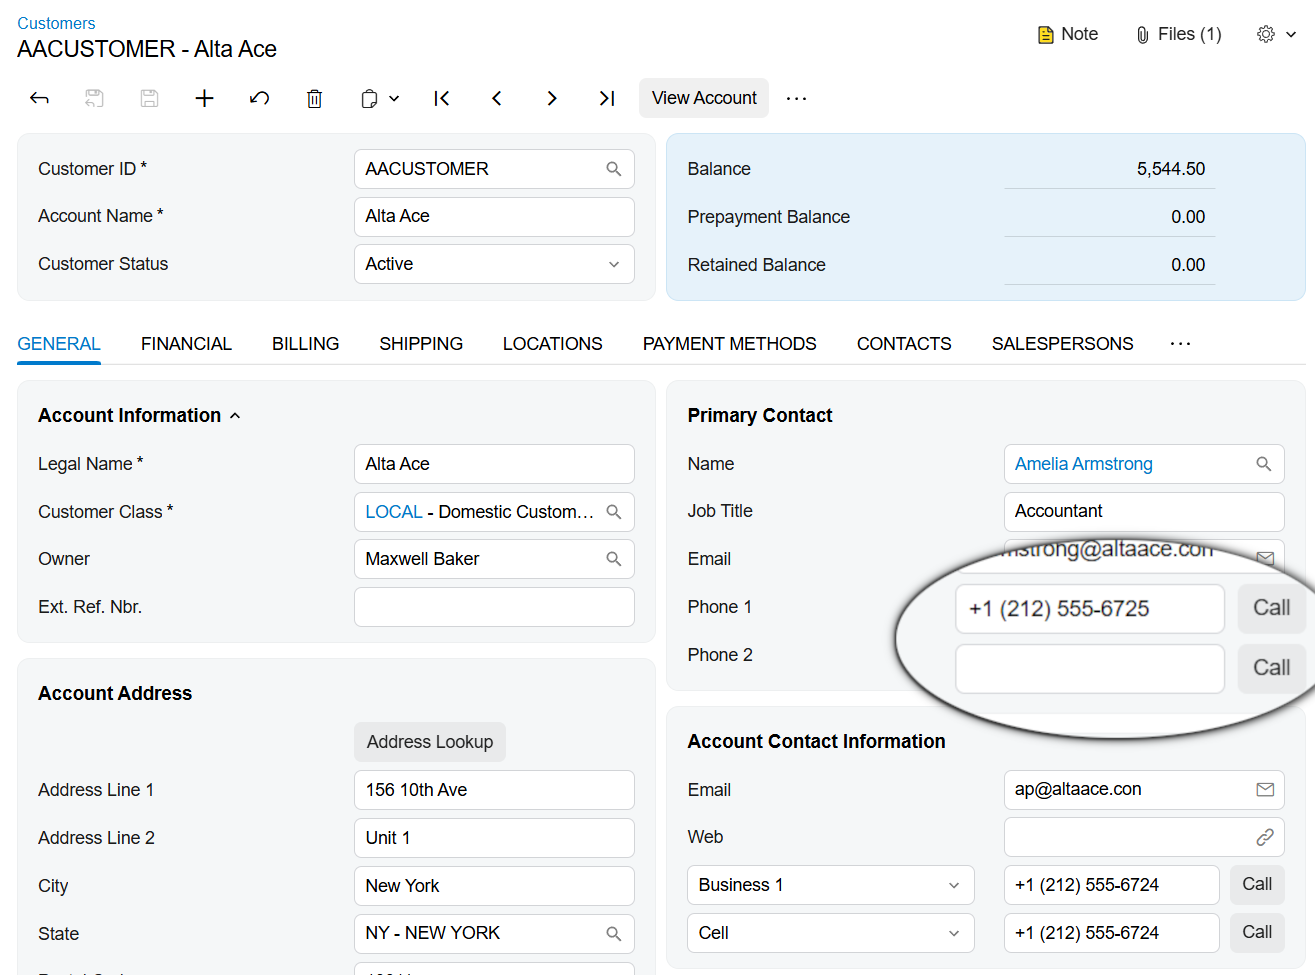This screenshot has height=975, width=1315.
Task: Click the Undo/Cancel toolbar icon
Action: [259, 98]
